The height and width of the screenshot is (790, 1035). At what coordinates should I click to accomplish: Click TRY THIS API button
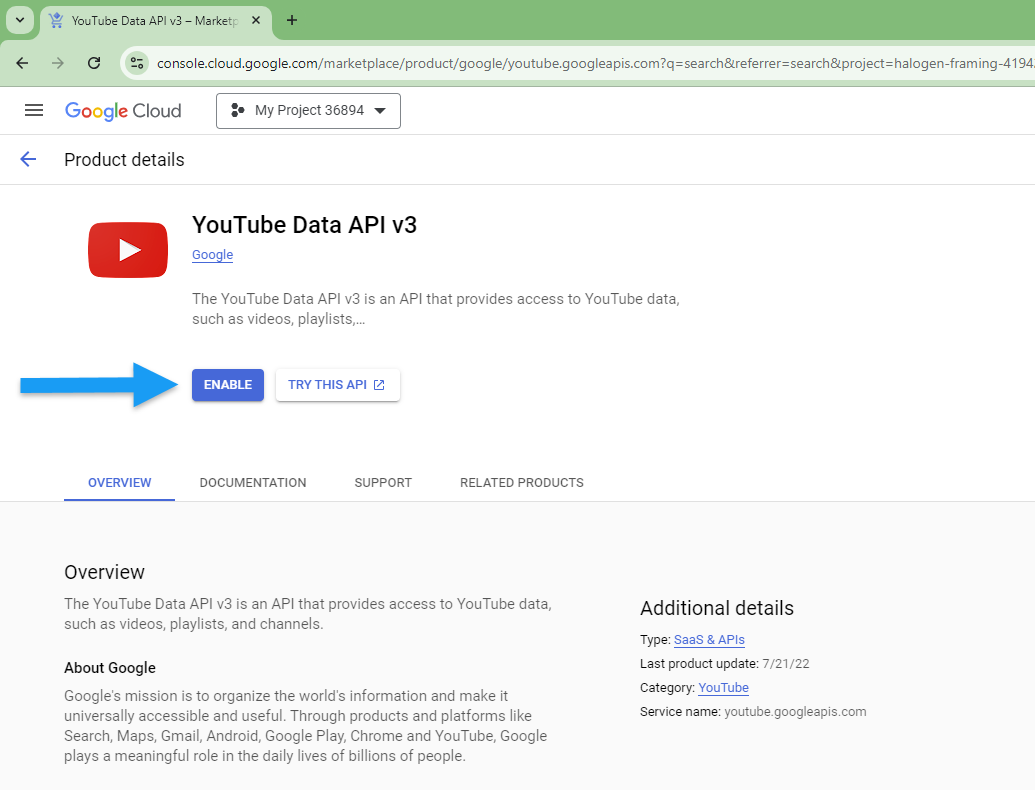click(337, 385)
